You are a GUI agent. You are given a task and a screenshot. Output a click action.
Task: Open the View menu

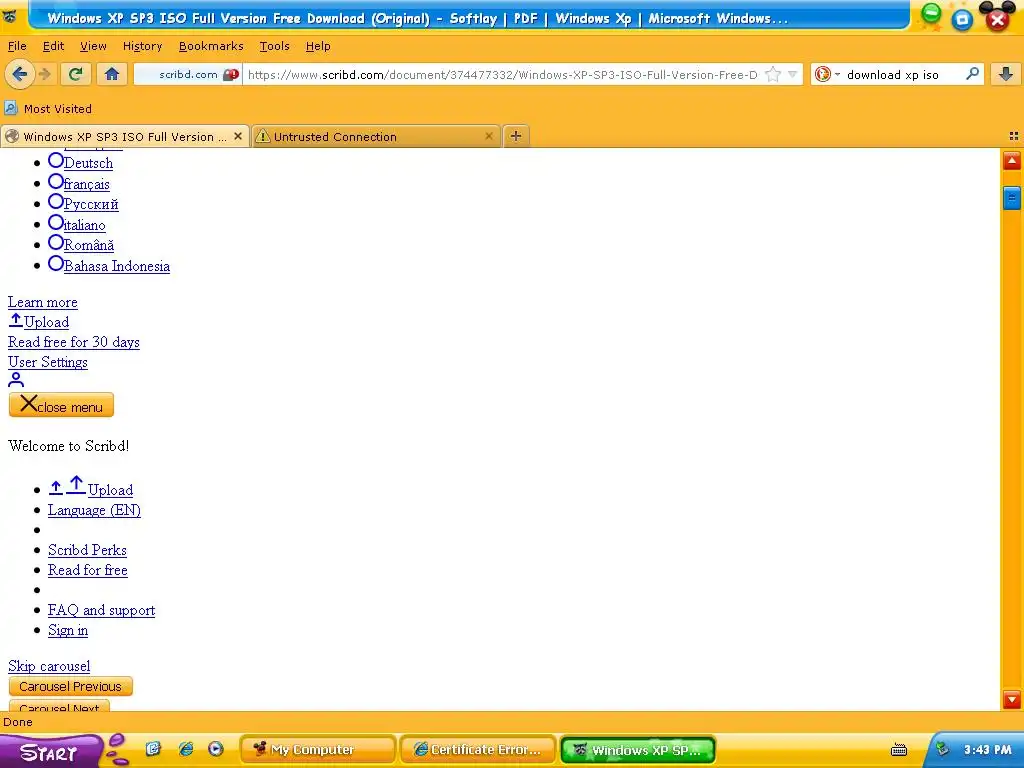pos(93,46)
